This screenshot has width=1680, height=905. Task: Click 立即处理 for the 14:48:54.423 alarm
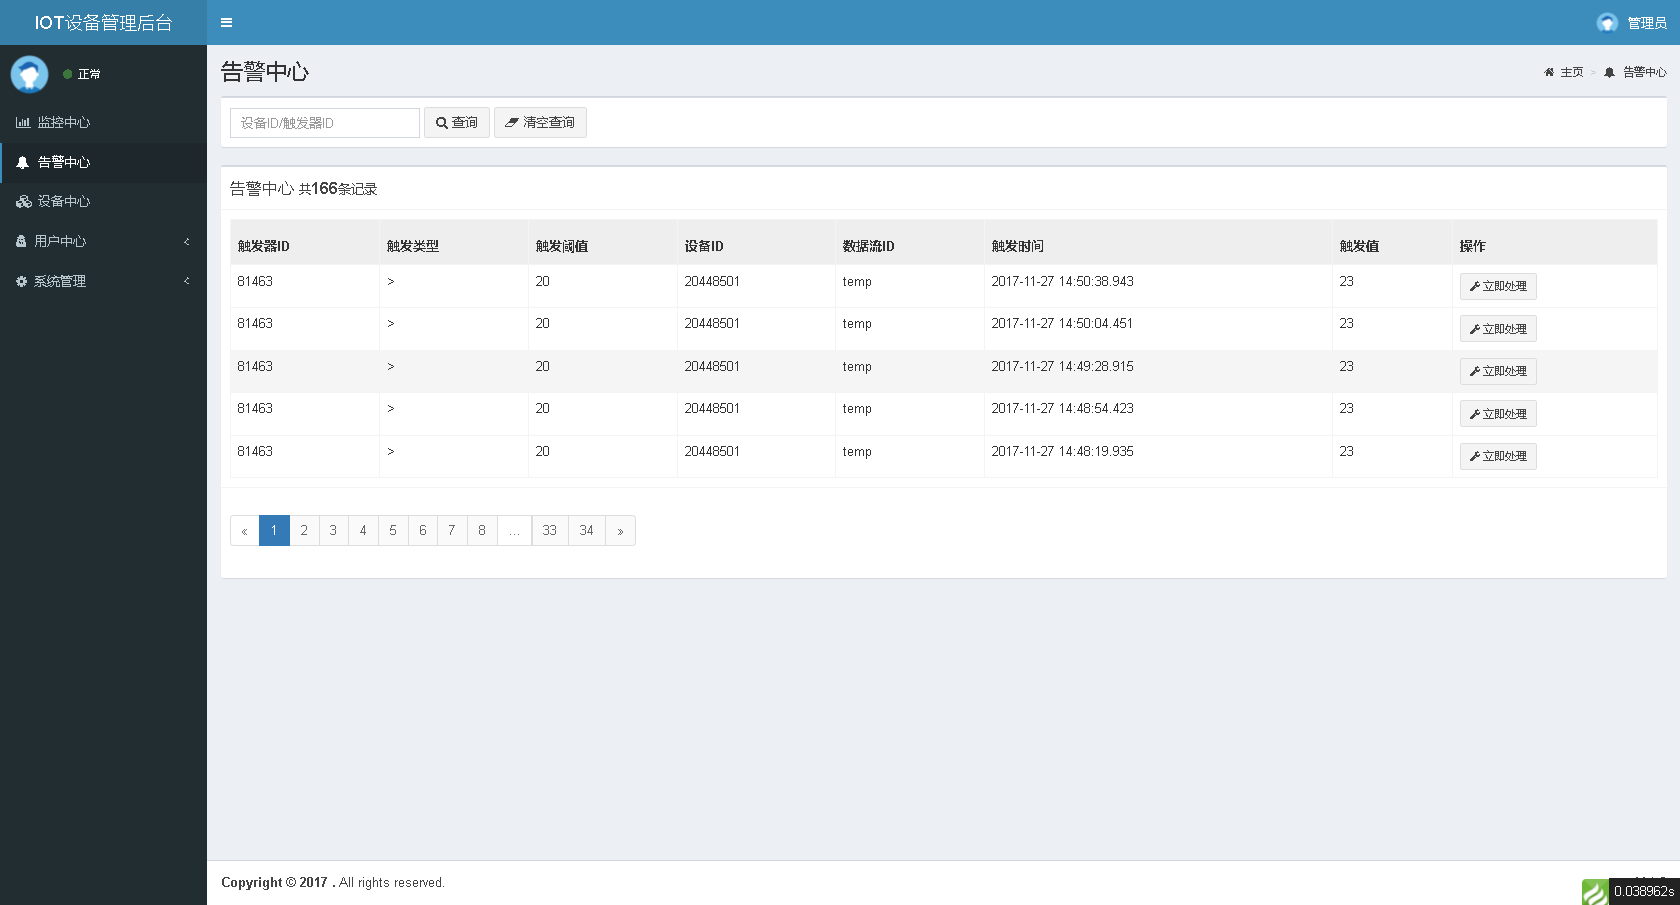coord(1498,414)
